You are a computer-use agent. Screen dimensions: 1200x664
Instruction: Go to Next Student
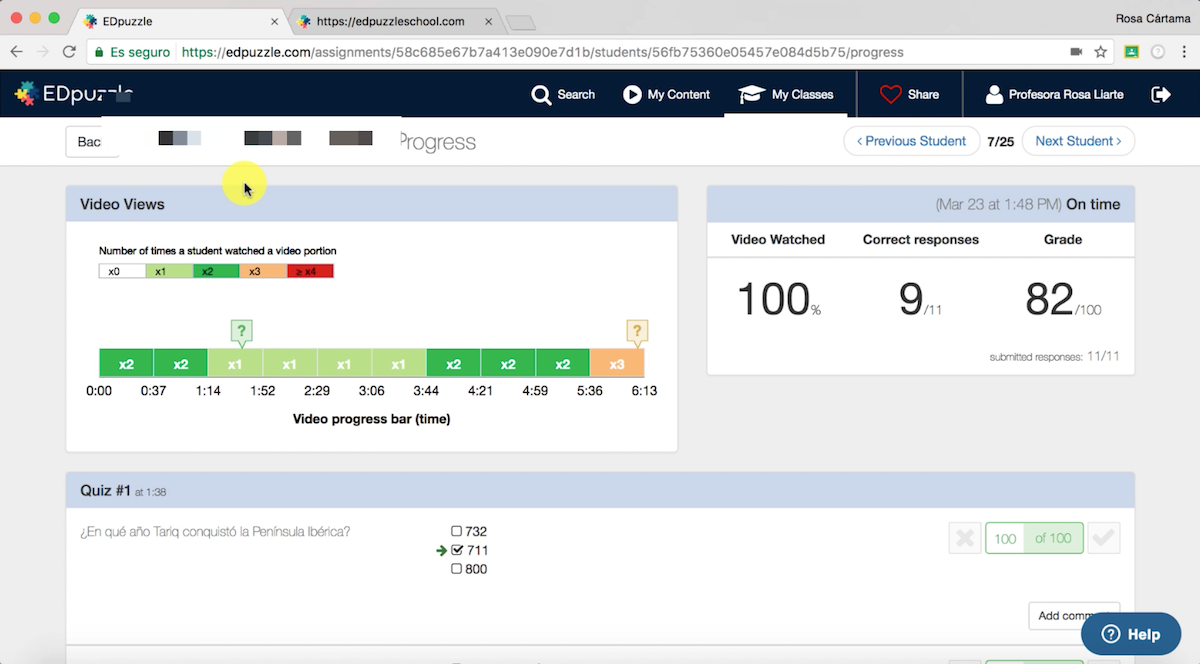tap(1078, 141)
